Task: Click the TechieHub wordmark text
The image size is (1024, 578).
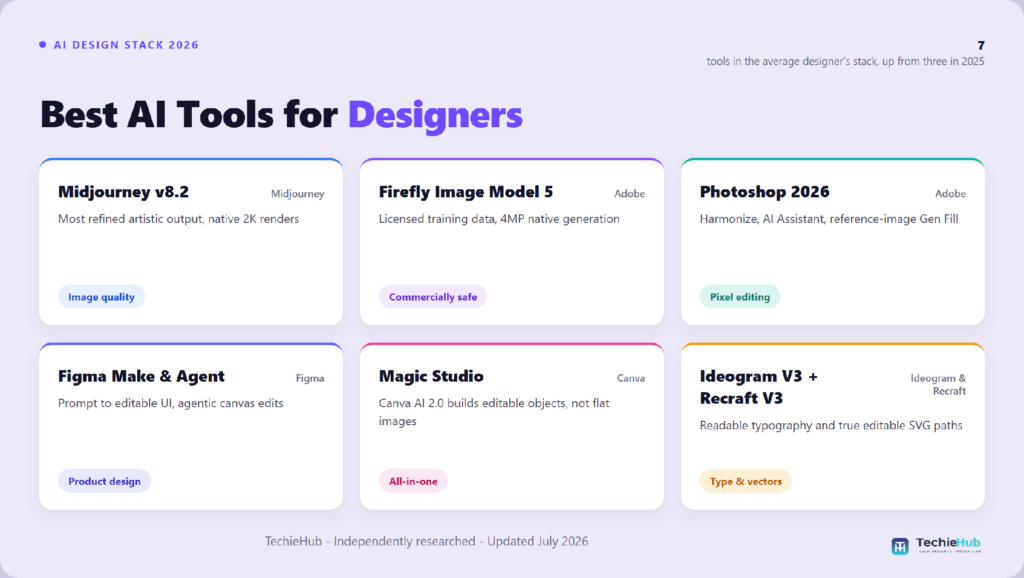Action: pos(948,543)
